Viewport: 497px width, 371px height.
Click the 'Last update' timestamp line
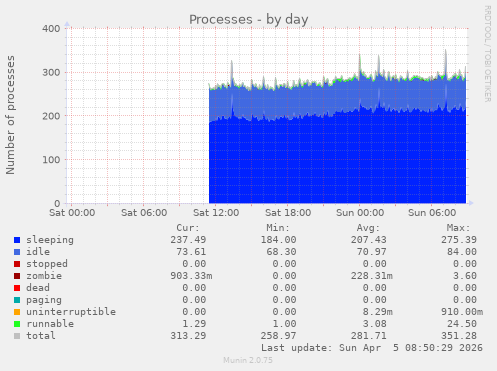tap(372, 348)
